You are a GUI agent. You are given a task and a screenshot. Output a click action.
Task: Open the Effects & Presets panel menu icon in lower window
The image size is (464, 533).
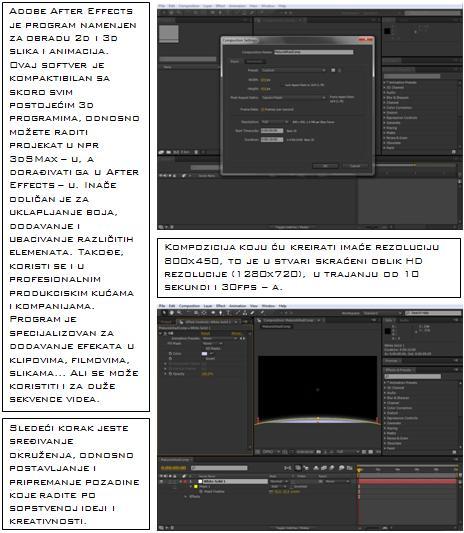click(x=456, y=370)
